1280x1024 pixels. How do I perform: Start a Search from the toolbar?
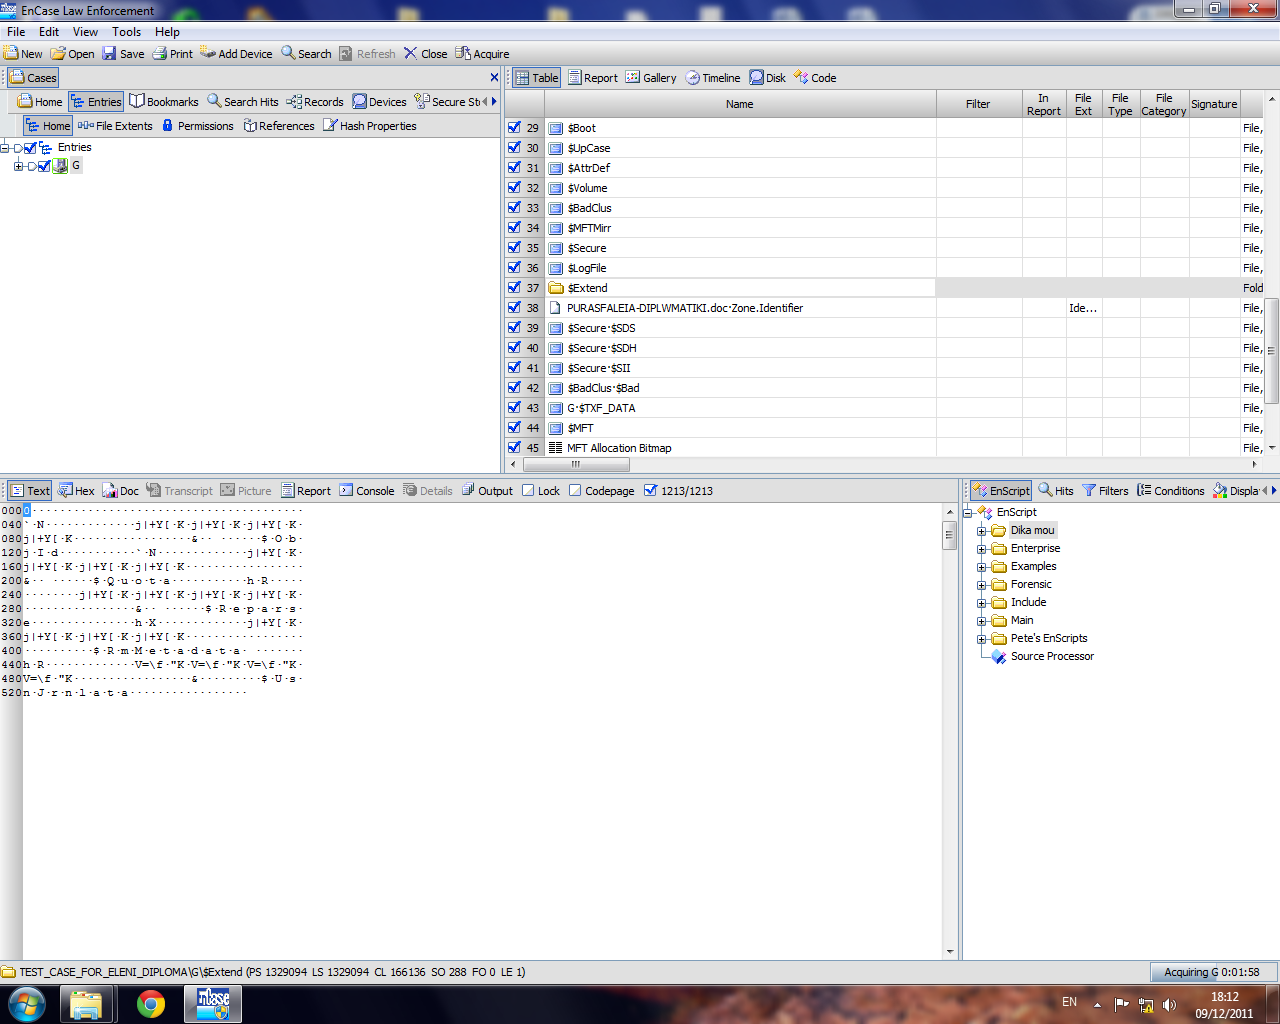click(x=306, y=54)
